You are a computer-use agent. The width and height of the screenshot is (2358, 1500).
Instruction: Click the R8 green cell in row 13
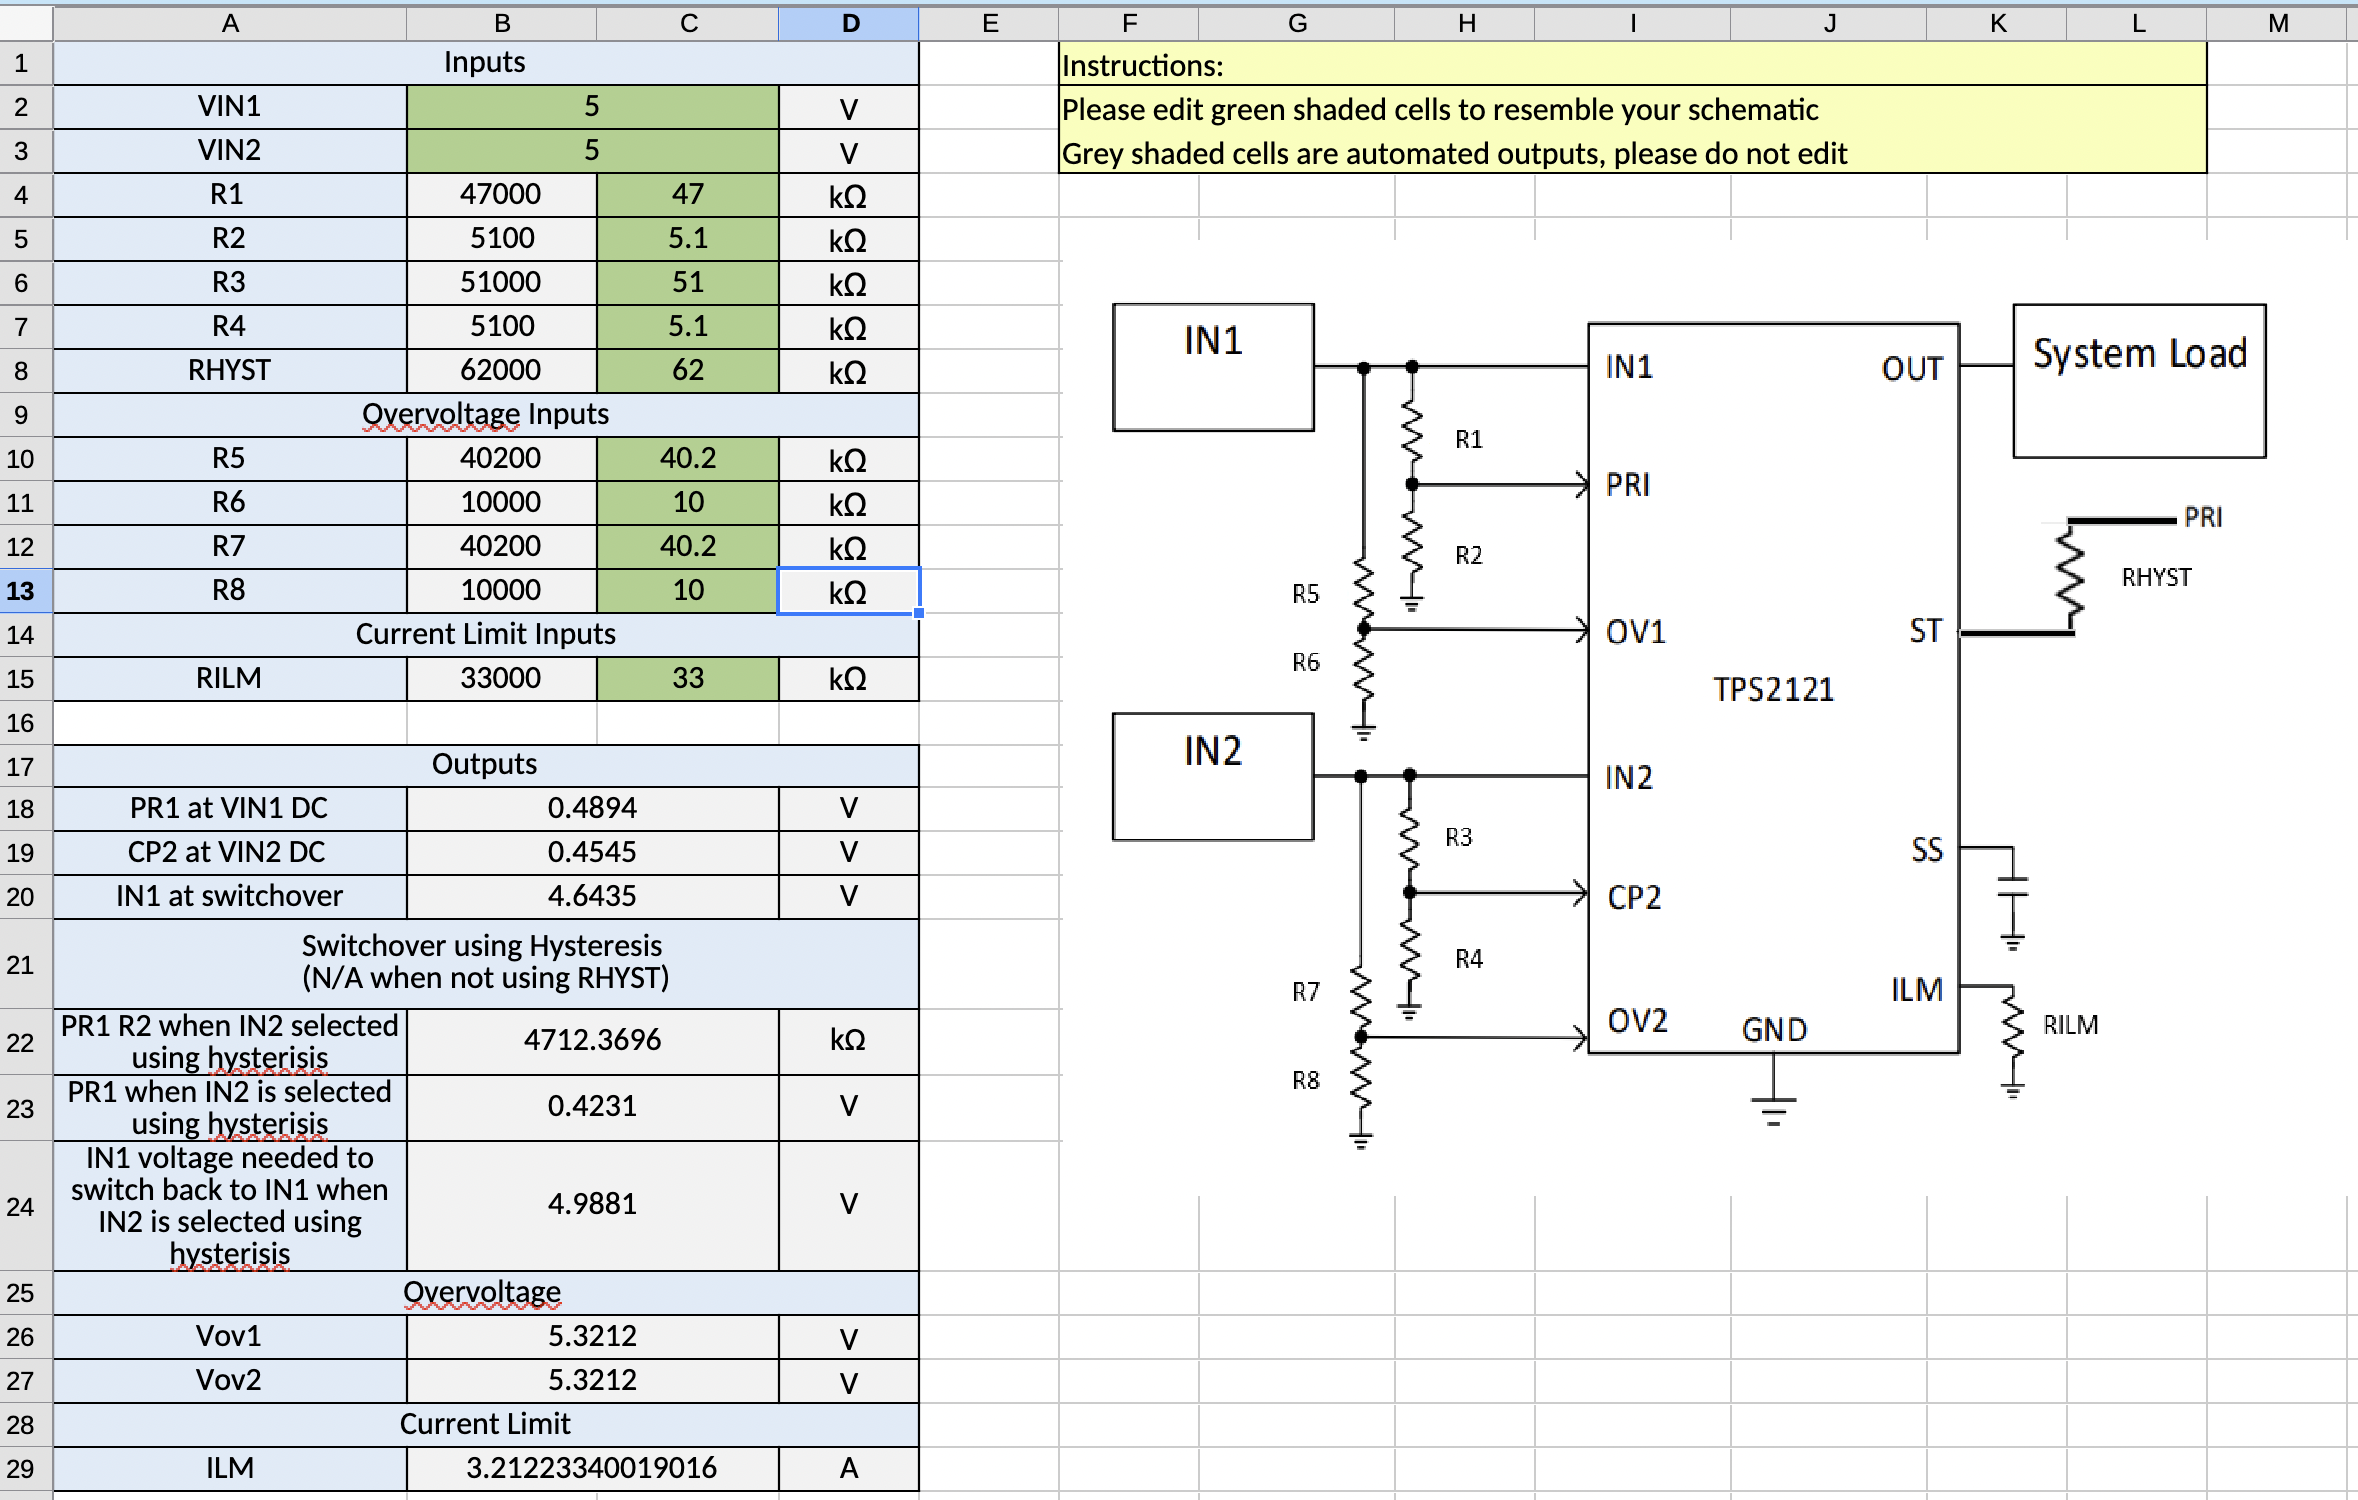687,591
